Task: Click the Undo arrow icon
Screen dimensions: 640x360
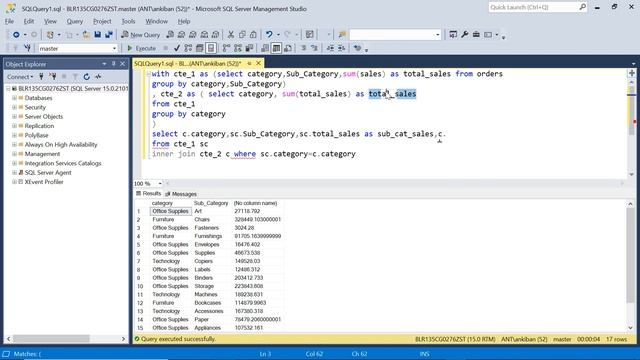Action: 269,35
